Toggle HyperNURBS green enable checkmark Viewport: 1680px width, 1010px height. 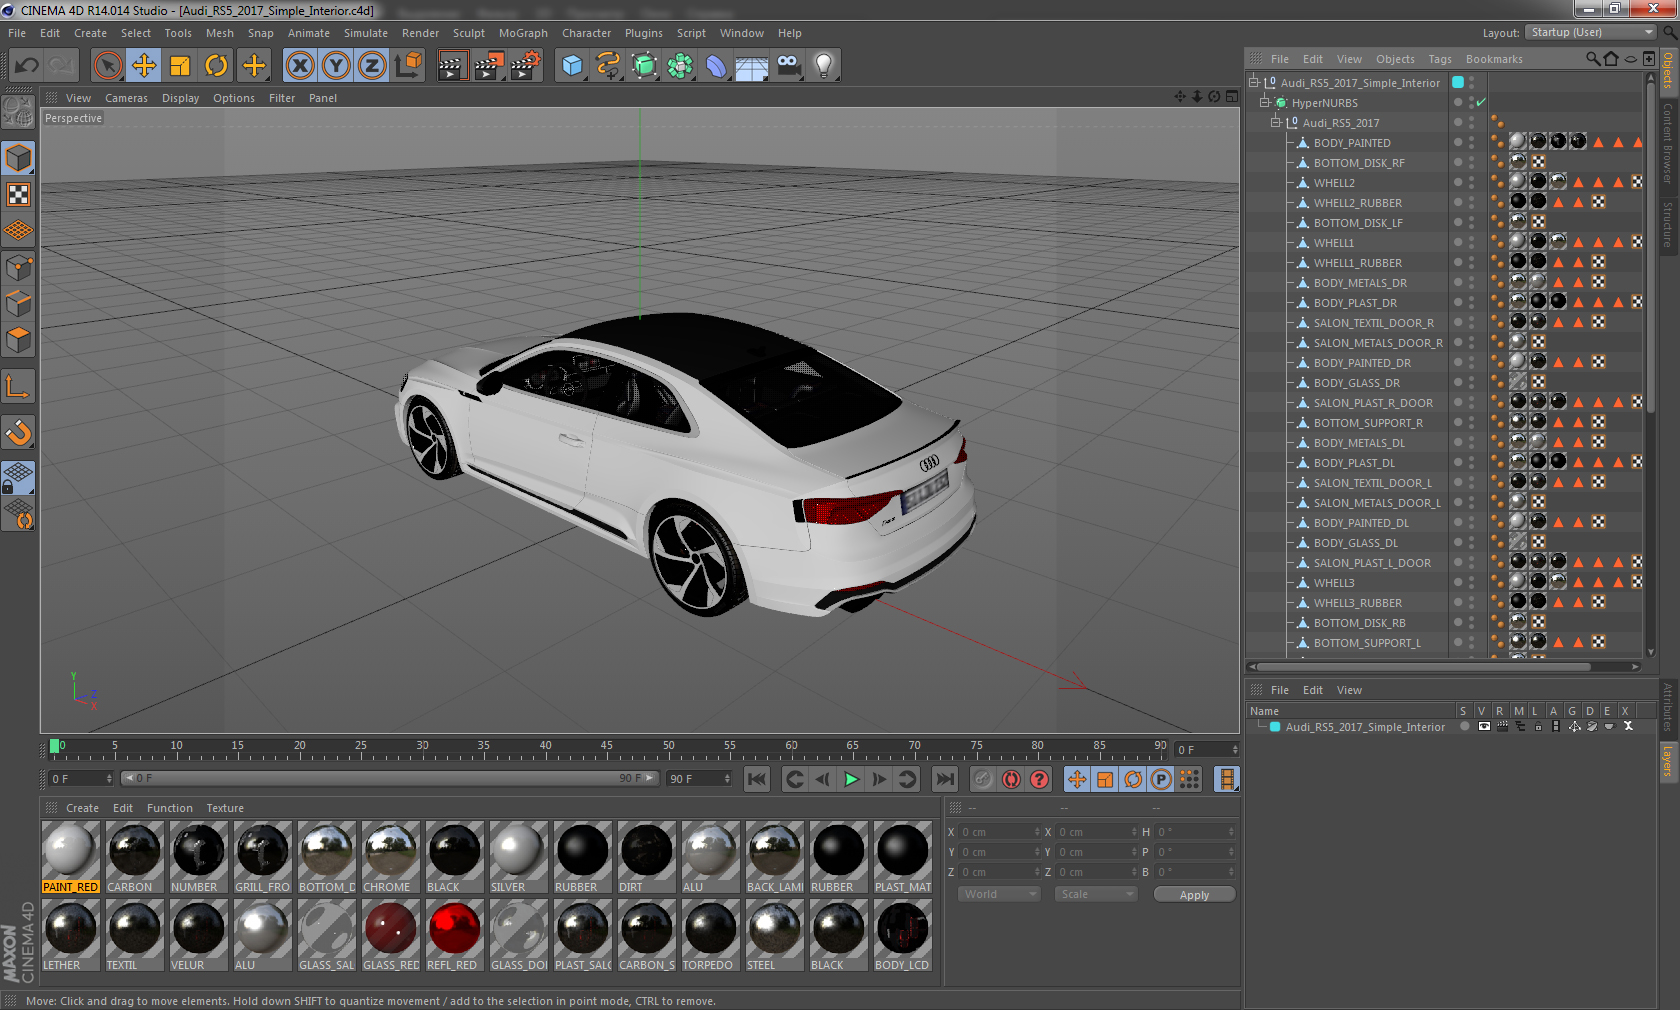(x=1482, y=102)
